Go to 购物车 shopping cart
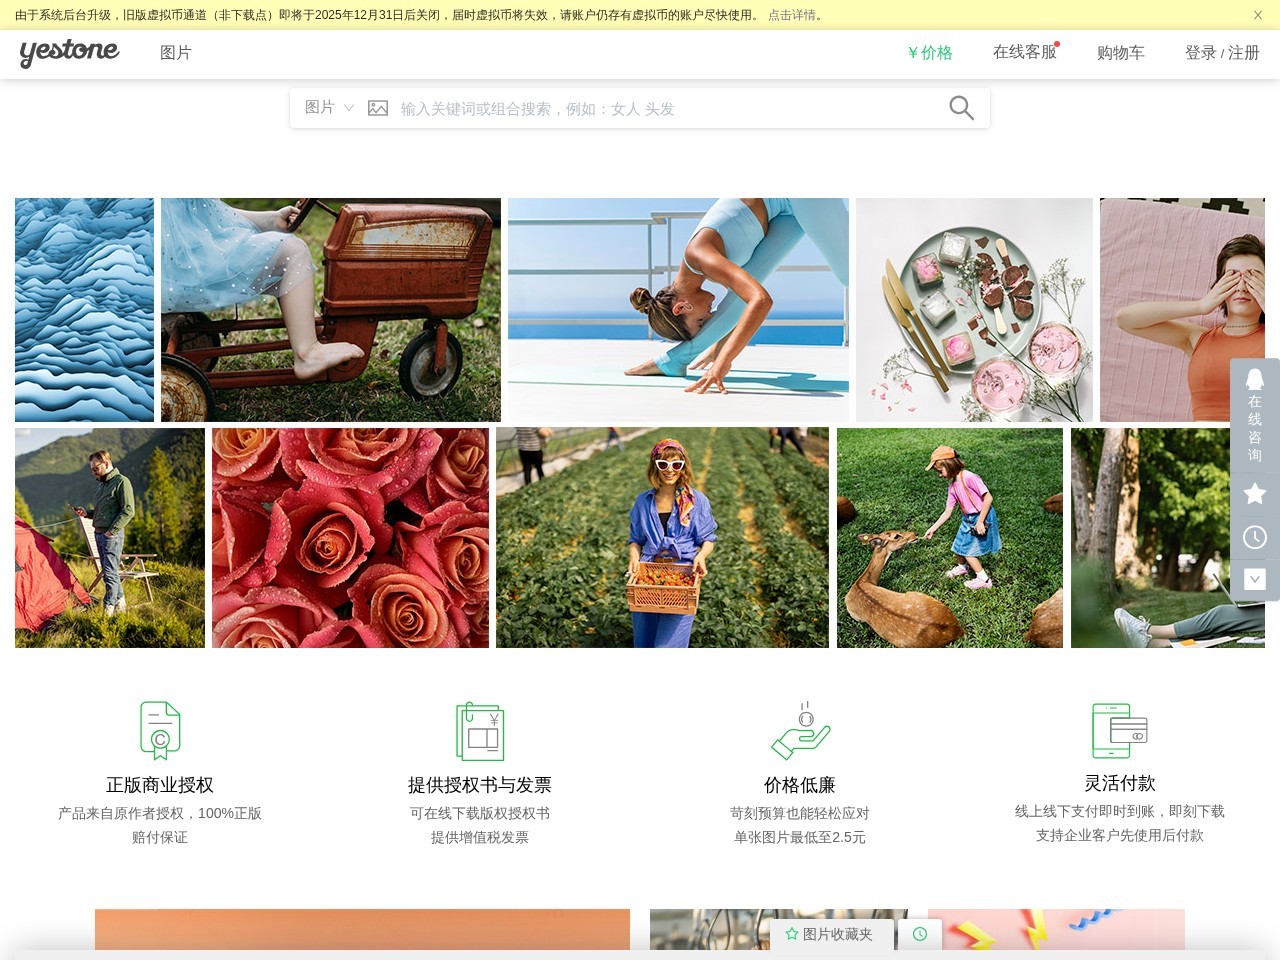The height and width of the screenshot is (960, 1280). [x=1121, y=53]
